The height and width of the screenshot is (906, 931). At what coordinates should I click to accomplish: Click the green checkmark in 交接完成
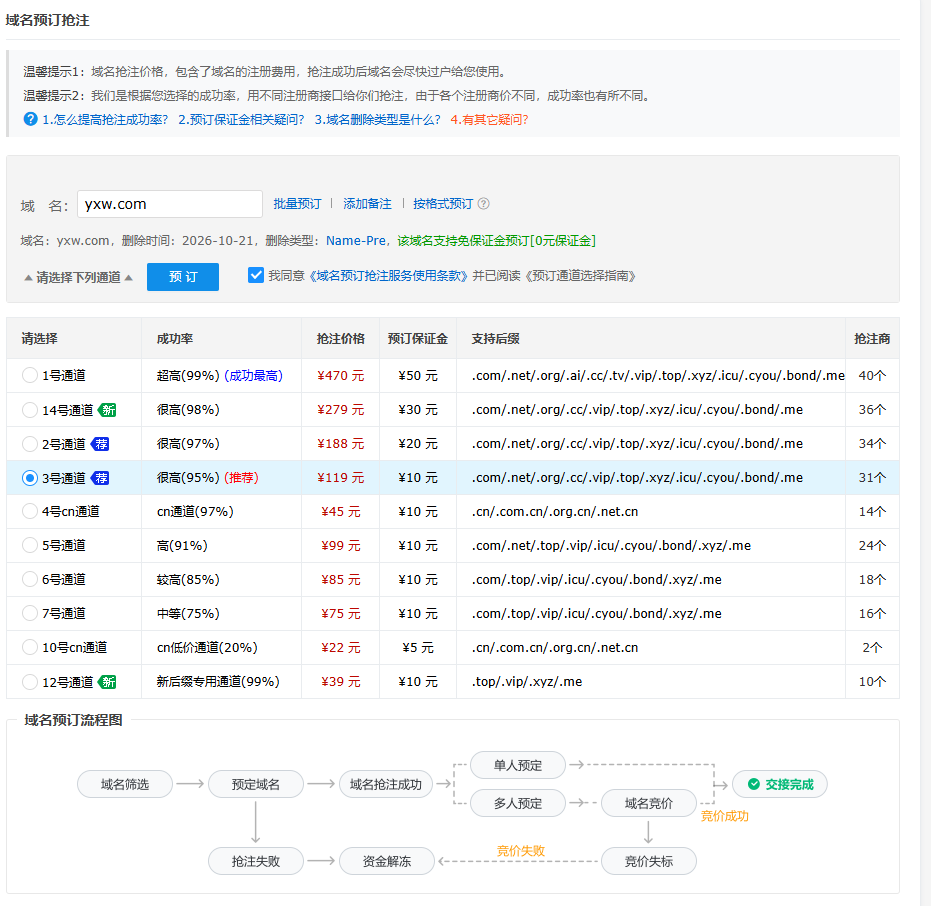coord(753,784)
